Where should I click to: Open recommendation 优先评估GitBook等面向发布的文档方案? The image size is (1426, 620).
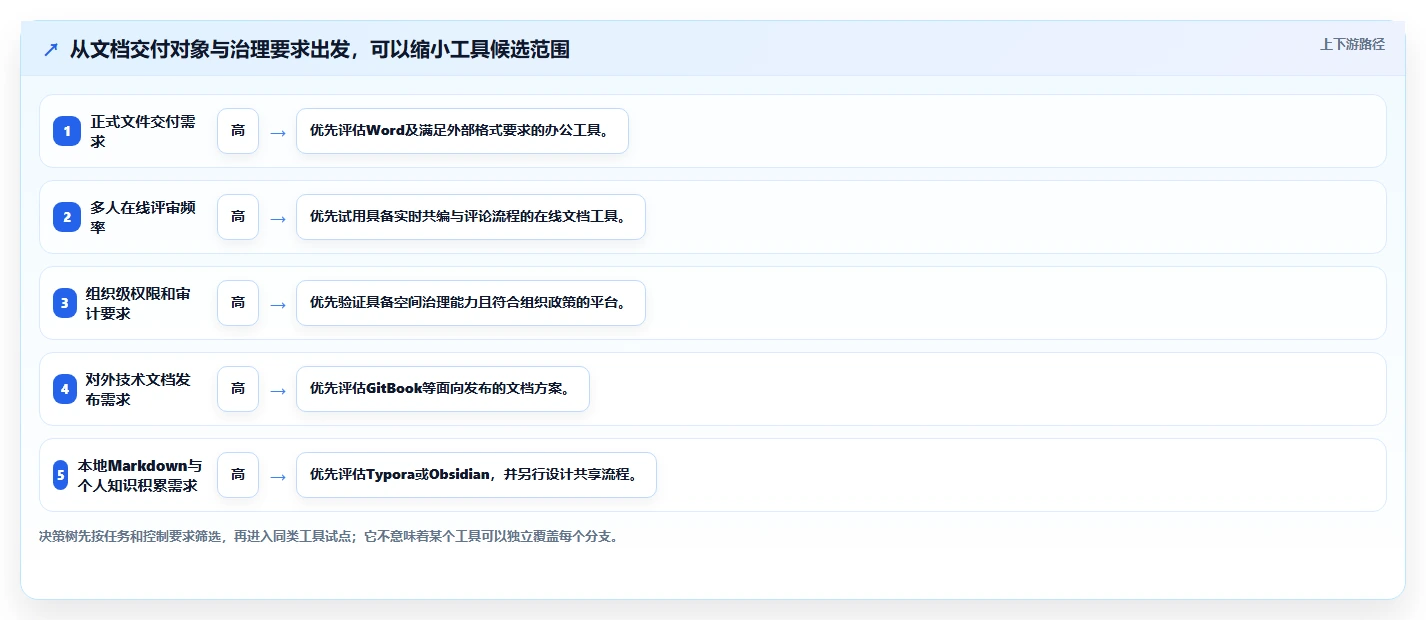[x=443, y=389]
